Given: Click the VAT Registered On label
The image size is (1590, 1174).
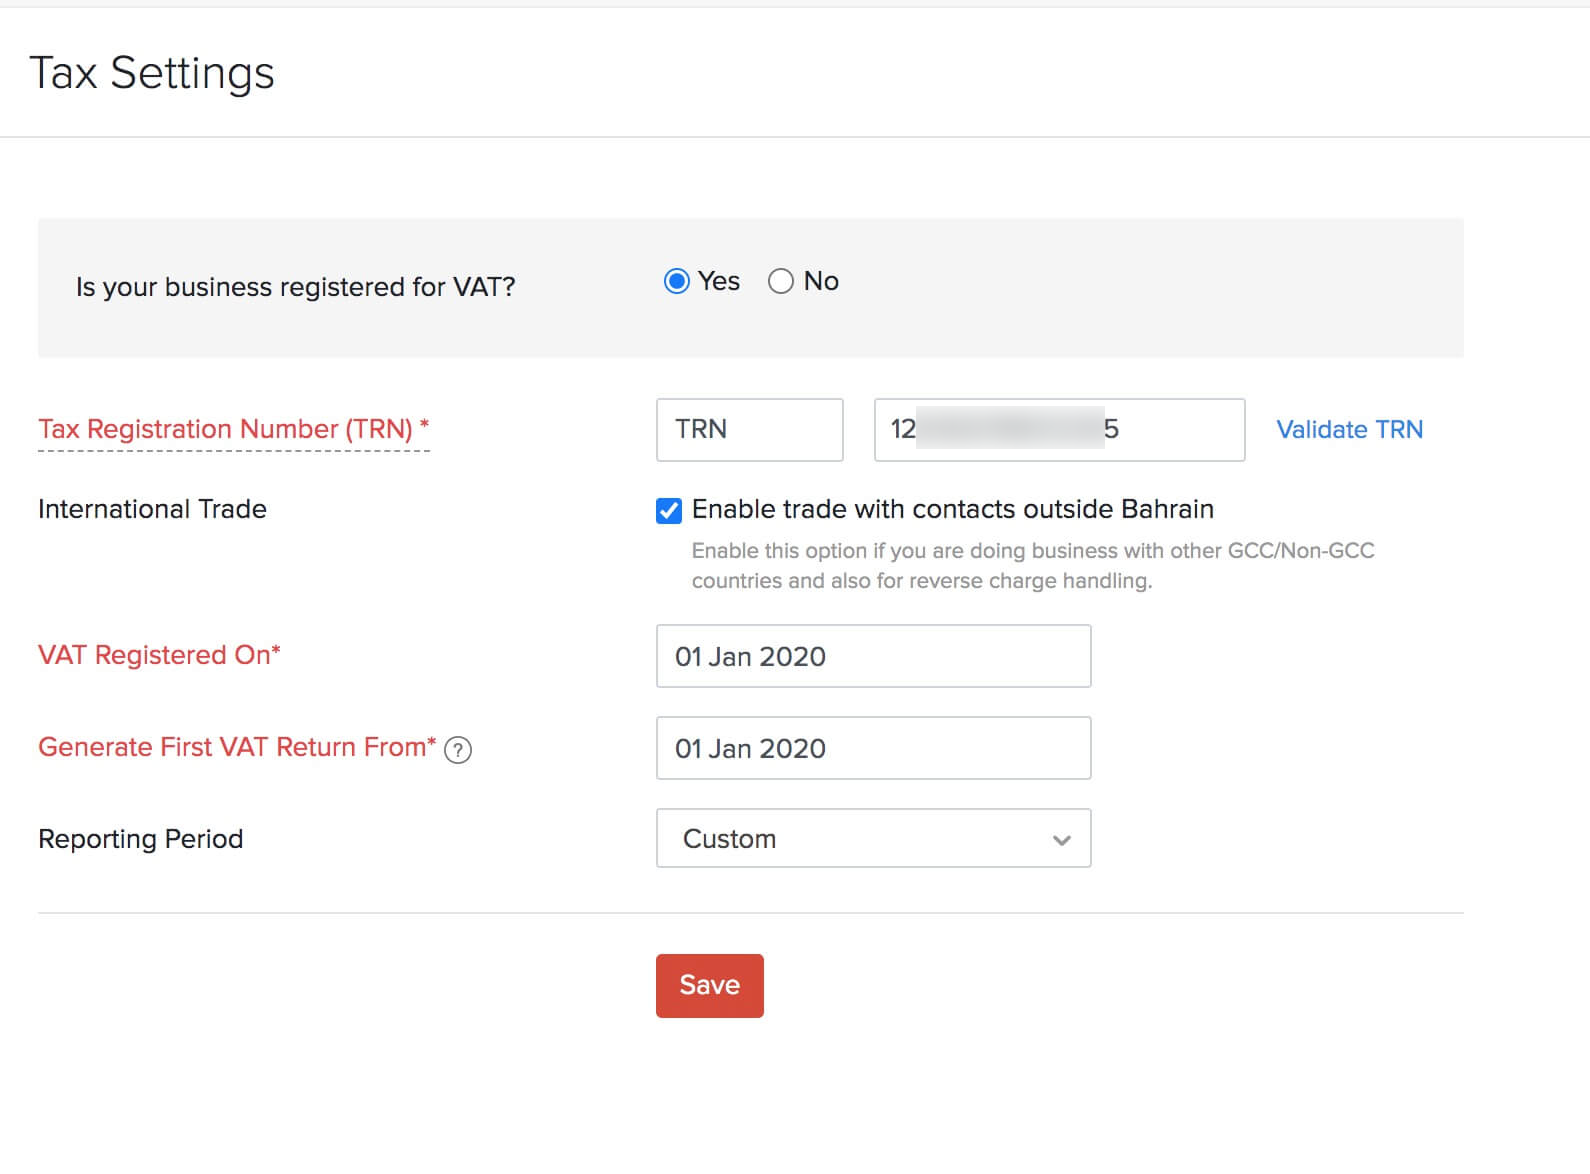Looking at the screenshot, I should point(159,655).
